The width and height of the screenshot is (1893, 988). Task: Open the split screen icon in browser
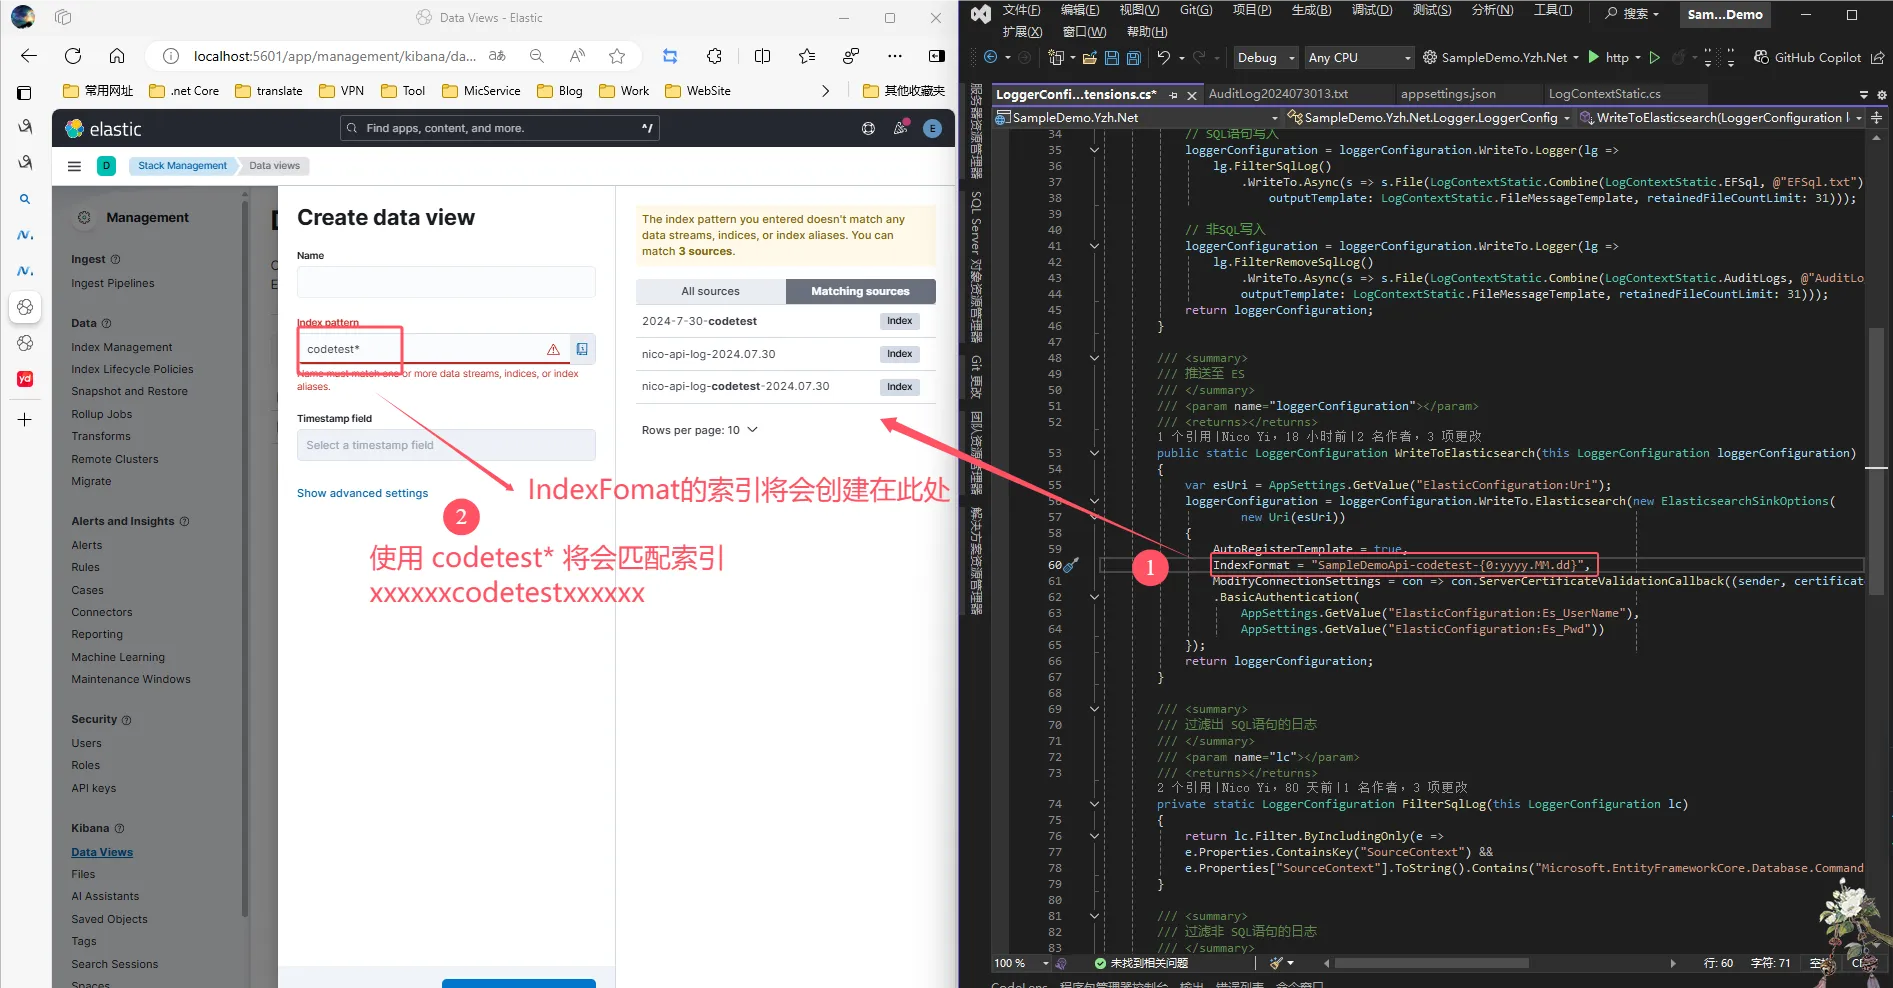point(763,56)
